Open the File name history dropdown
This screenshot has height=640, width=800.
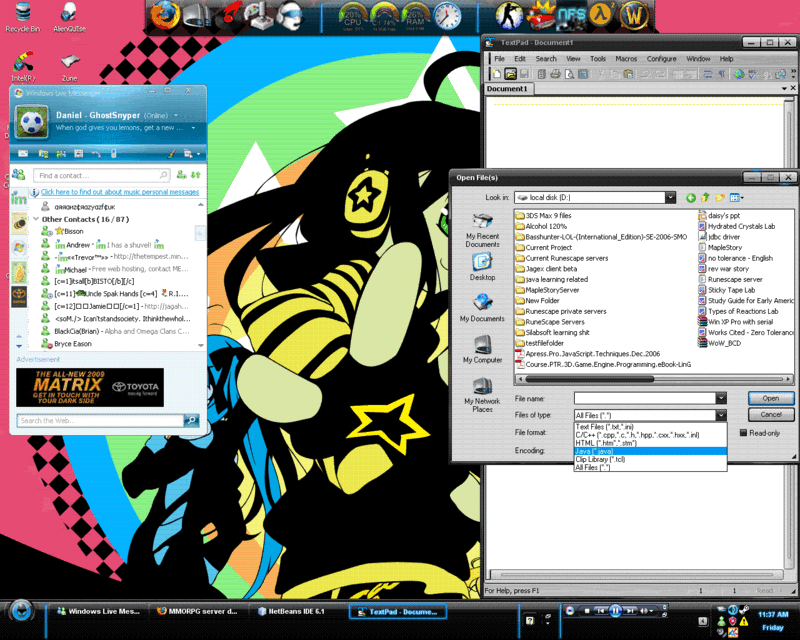tap(720, 398)
